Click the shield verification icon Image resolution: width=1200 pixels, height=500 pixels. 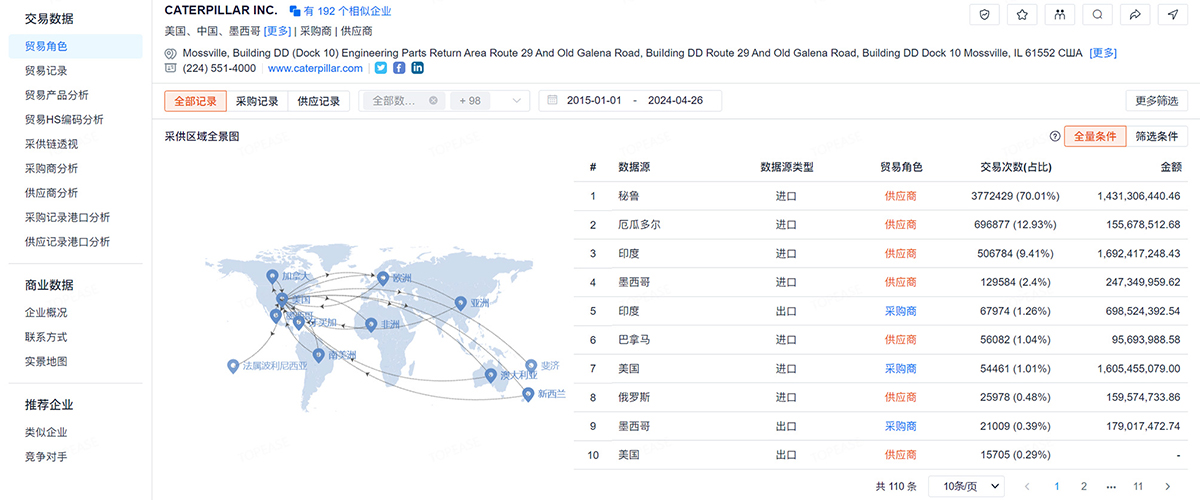985,15
